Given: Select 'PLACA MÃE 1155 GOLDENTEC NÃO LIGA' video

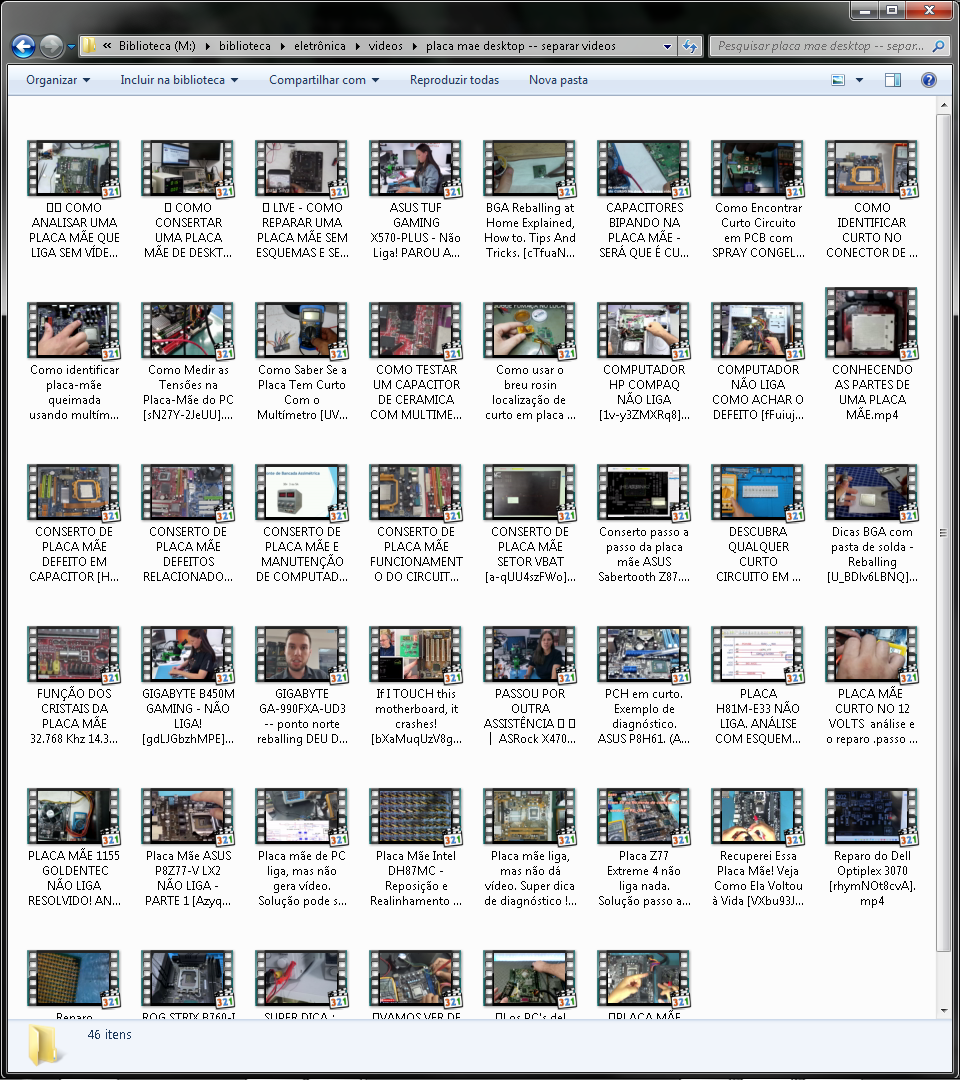Looking at the screenshot, I should click(74, 847).
